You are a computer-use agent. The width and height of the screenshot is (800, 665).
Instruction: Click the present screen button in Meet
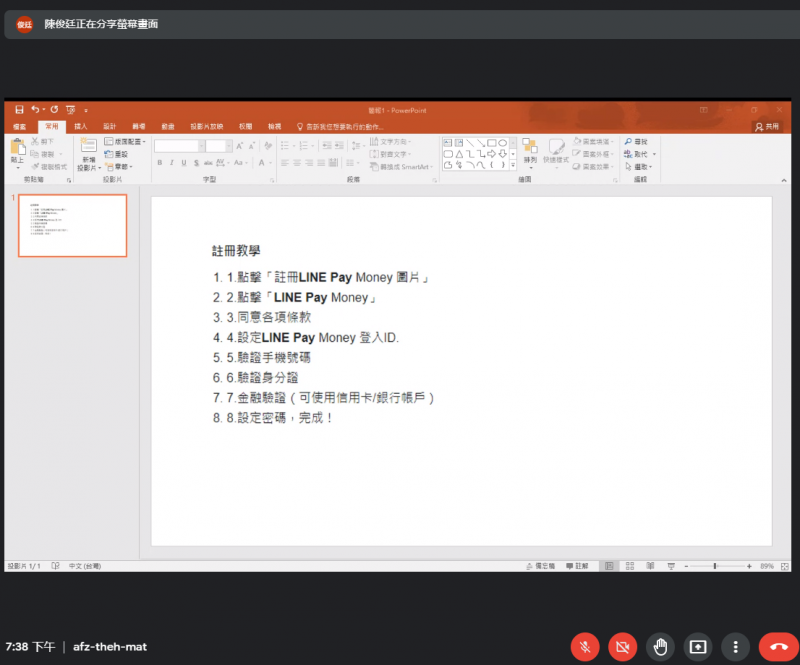(698, 647)
